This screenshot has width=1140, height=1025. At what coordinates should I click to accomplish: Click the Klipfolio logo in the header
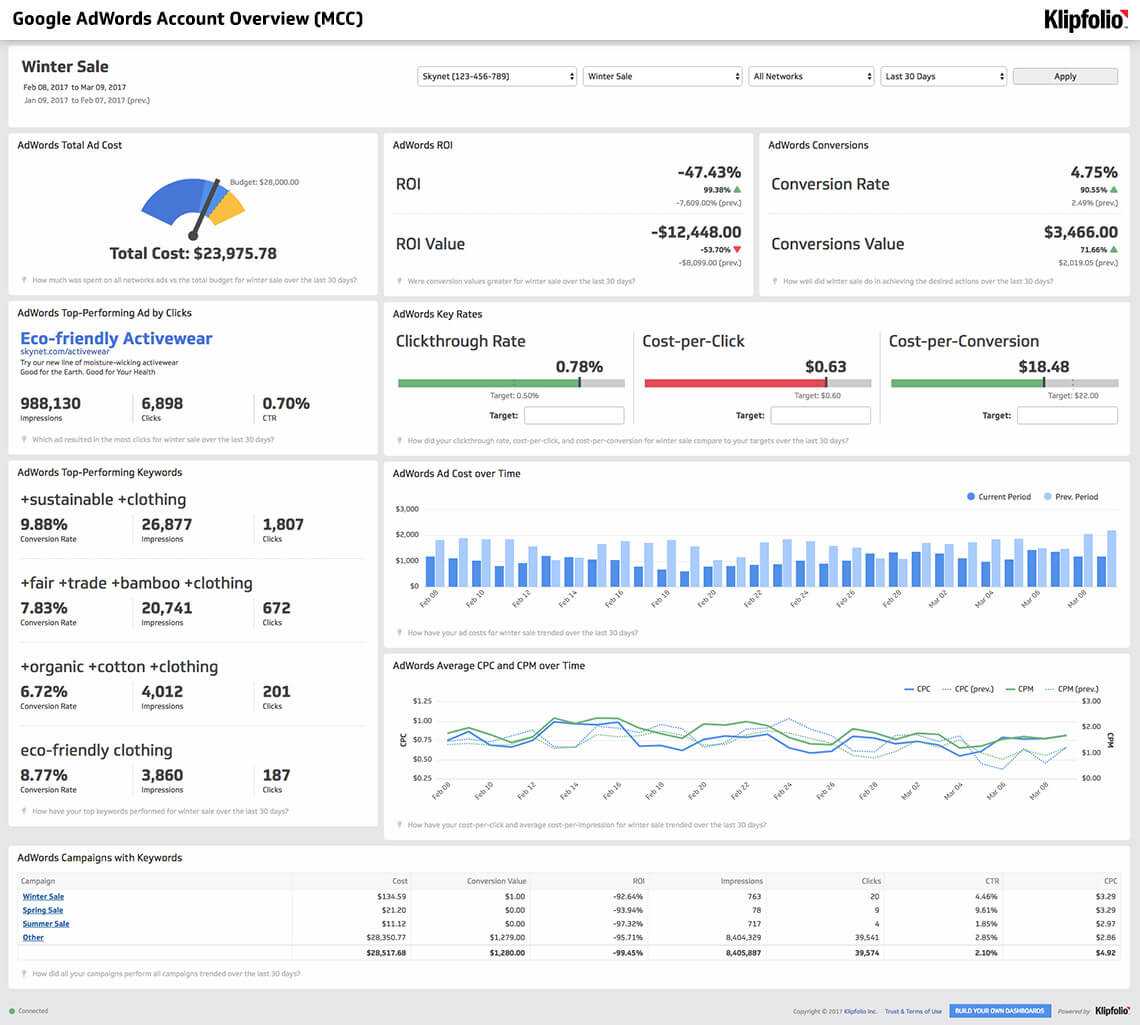point(1085,20)
